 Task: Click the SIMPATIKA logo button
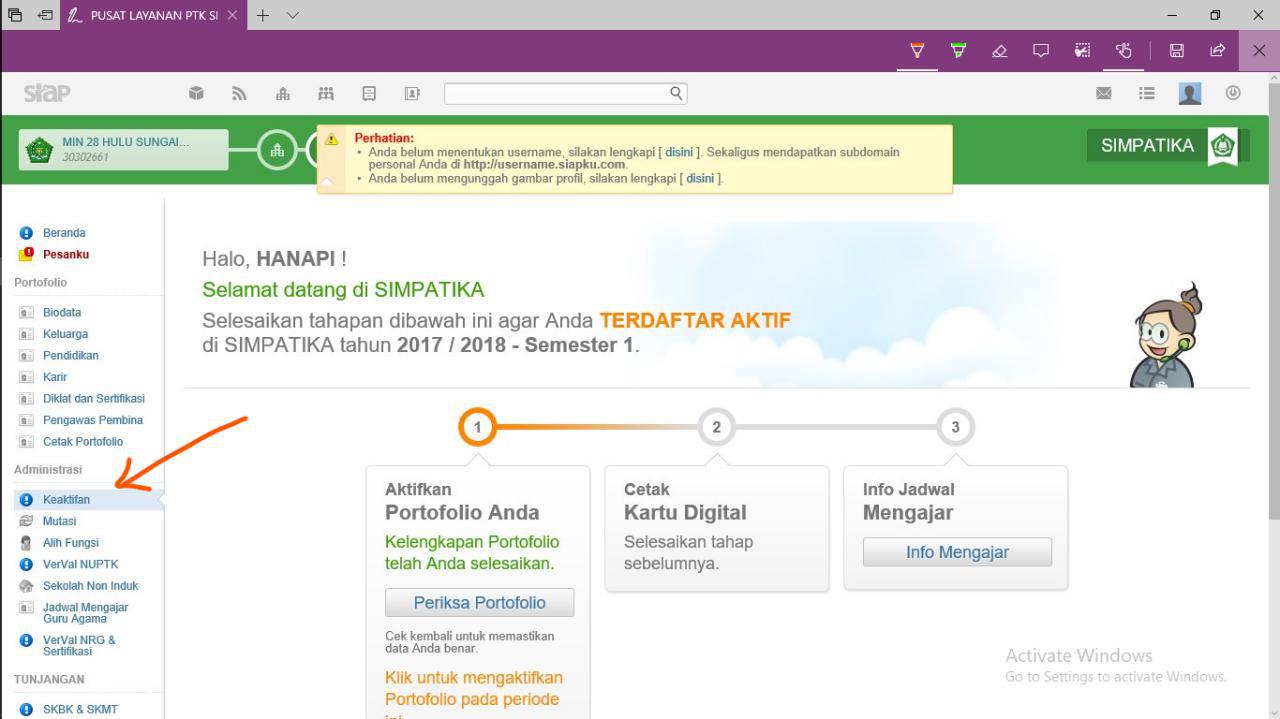[1168, 146]
